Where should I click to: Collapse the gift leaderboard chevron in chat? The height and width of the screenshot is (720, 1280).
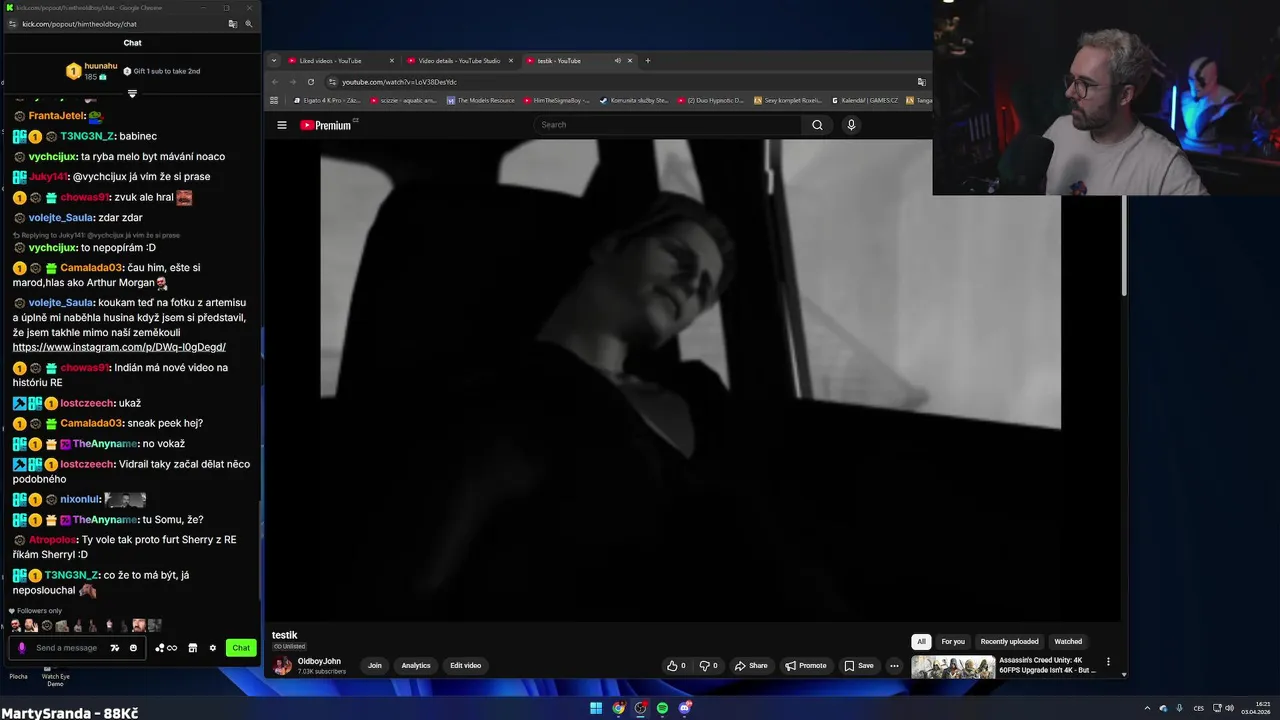(x=132, y=94)
